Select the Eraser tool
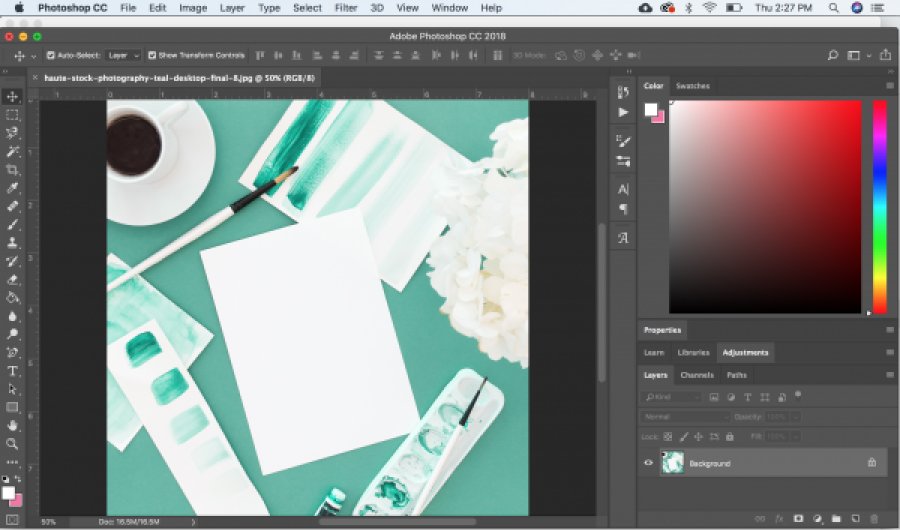This screenshot has height=530, width=900. point(12,280)
